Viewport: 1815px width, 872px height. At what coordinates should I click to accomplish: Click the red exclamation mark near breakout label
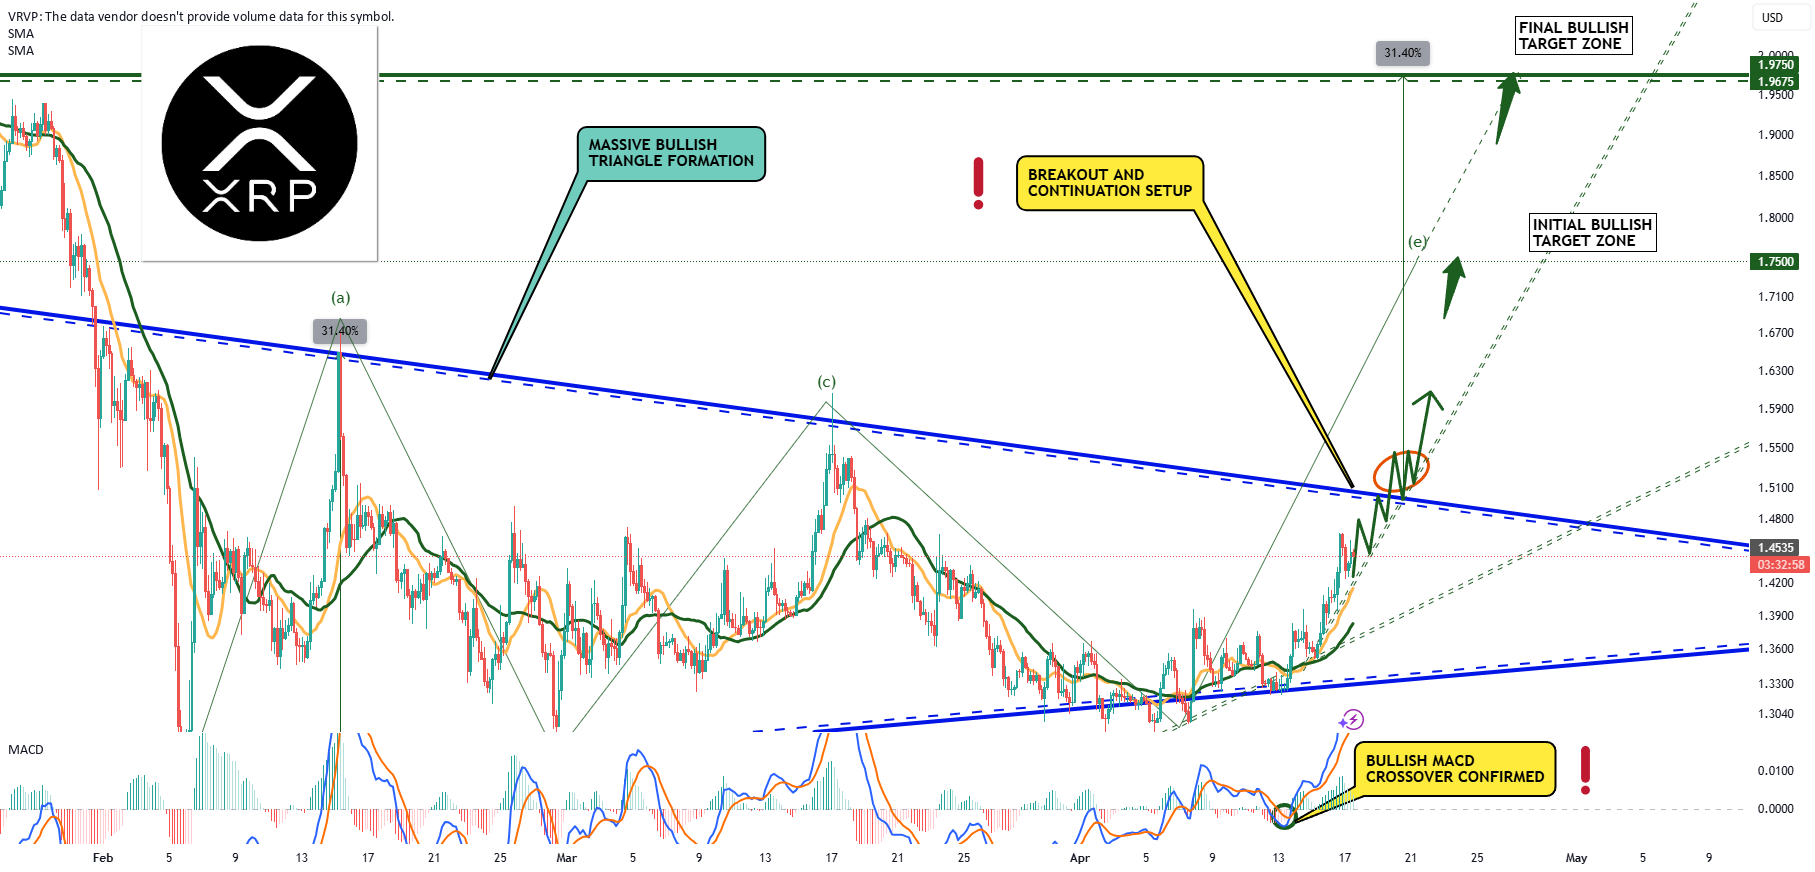[978, 183]
